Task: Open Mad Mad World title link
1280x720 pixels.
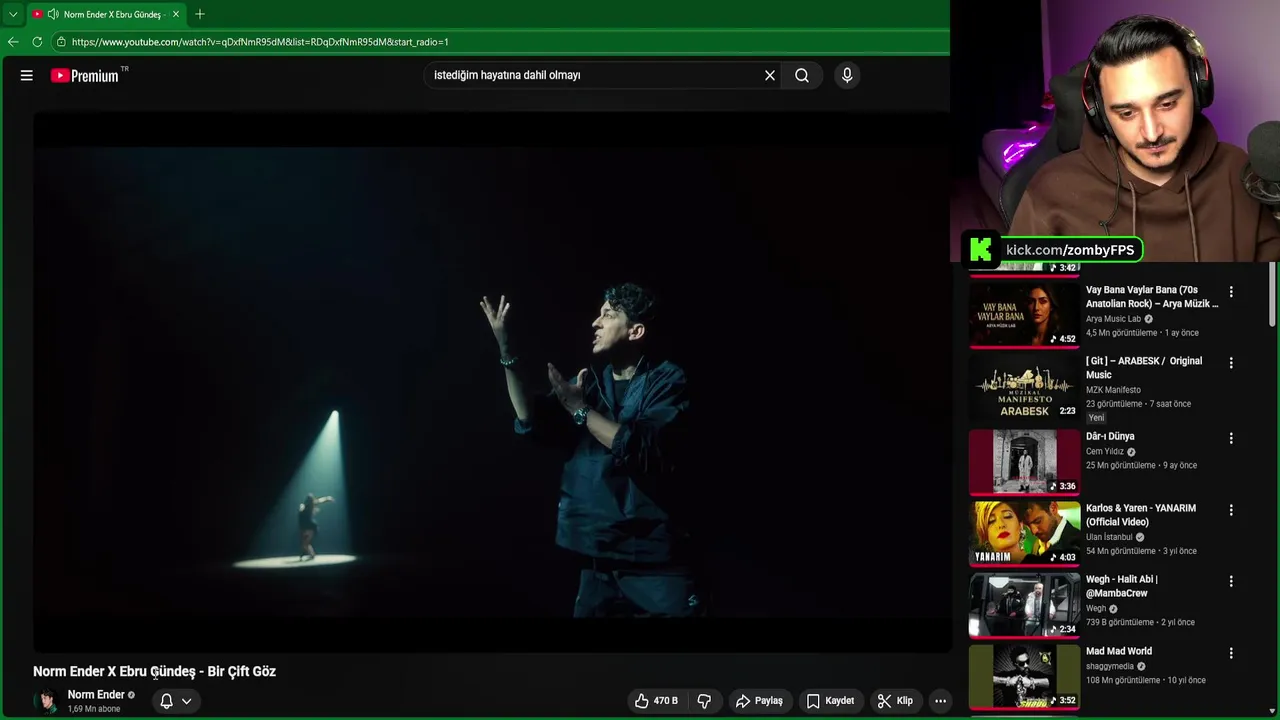Action: point(1119,652)
